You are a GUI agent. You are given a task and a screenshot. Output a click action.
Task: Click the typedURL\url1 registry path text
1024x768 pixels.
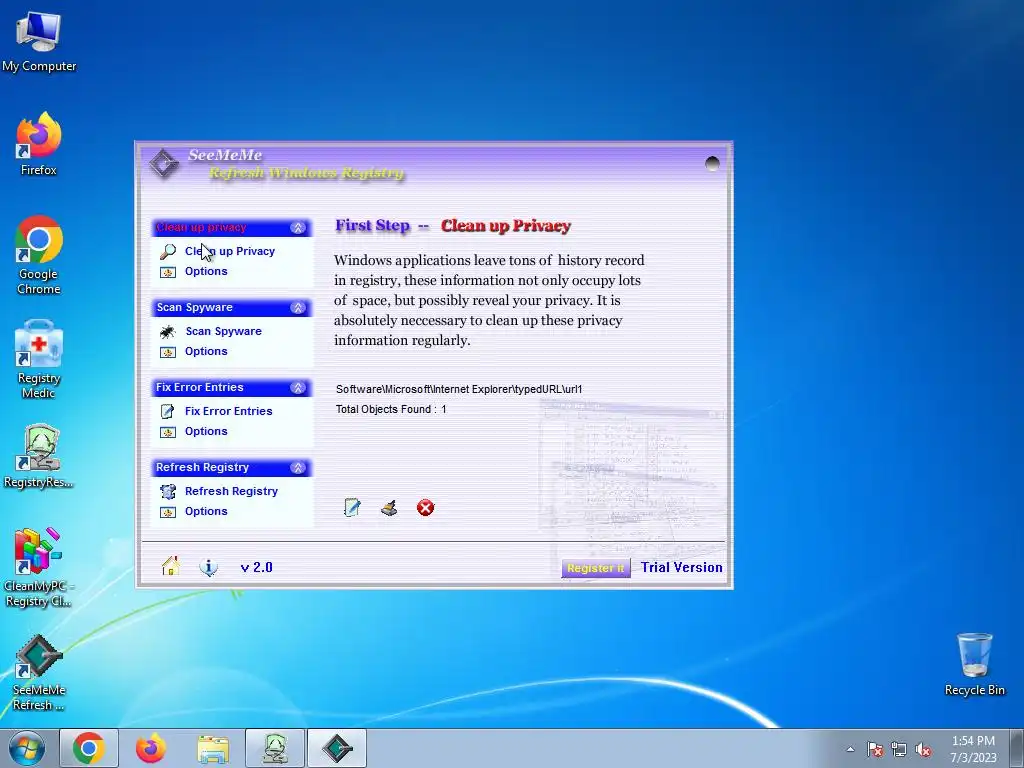(459, 389)
